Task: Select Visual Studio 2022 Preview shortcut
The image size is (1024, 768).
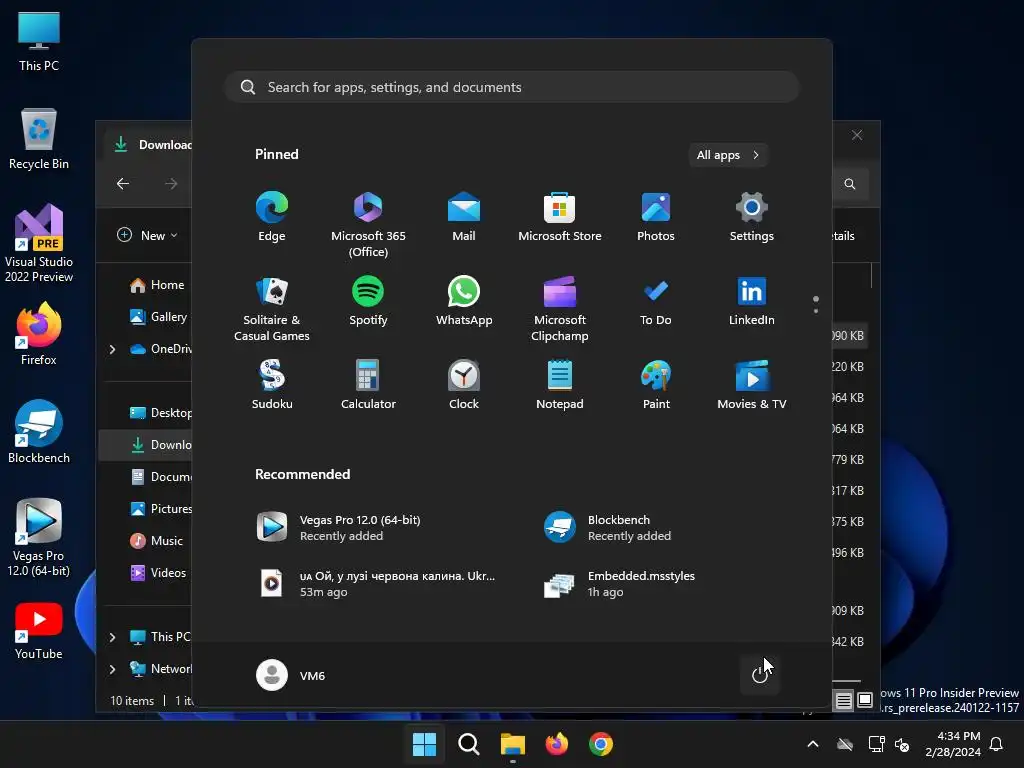Action: (x=39, y=243)
